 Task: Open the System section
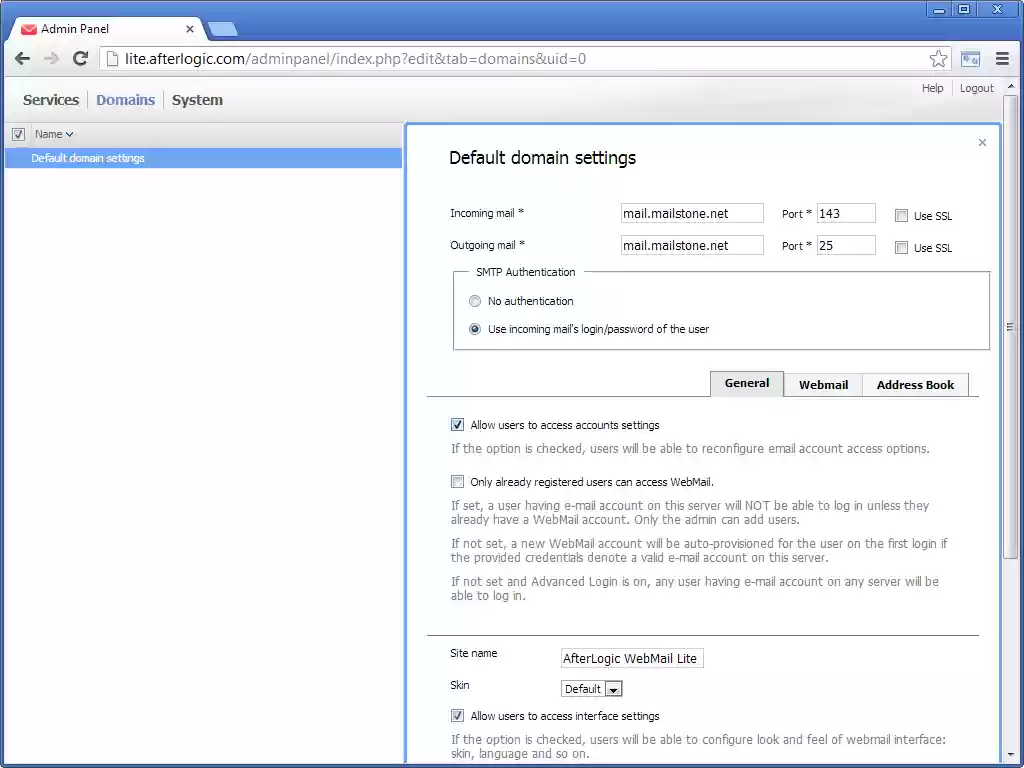(x=197, y=99)
